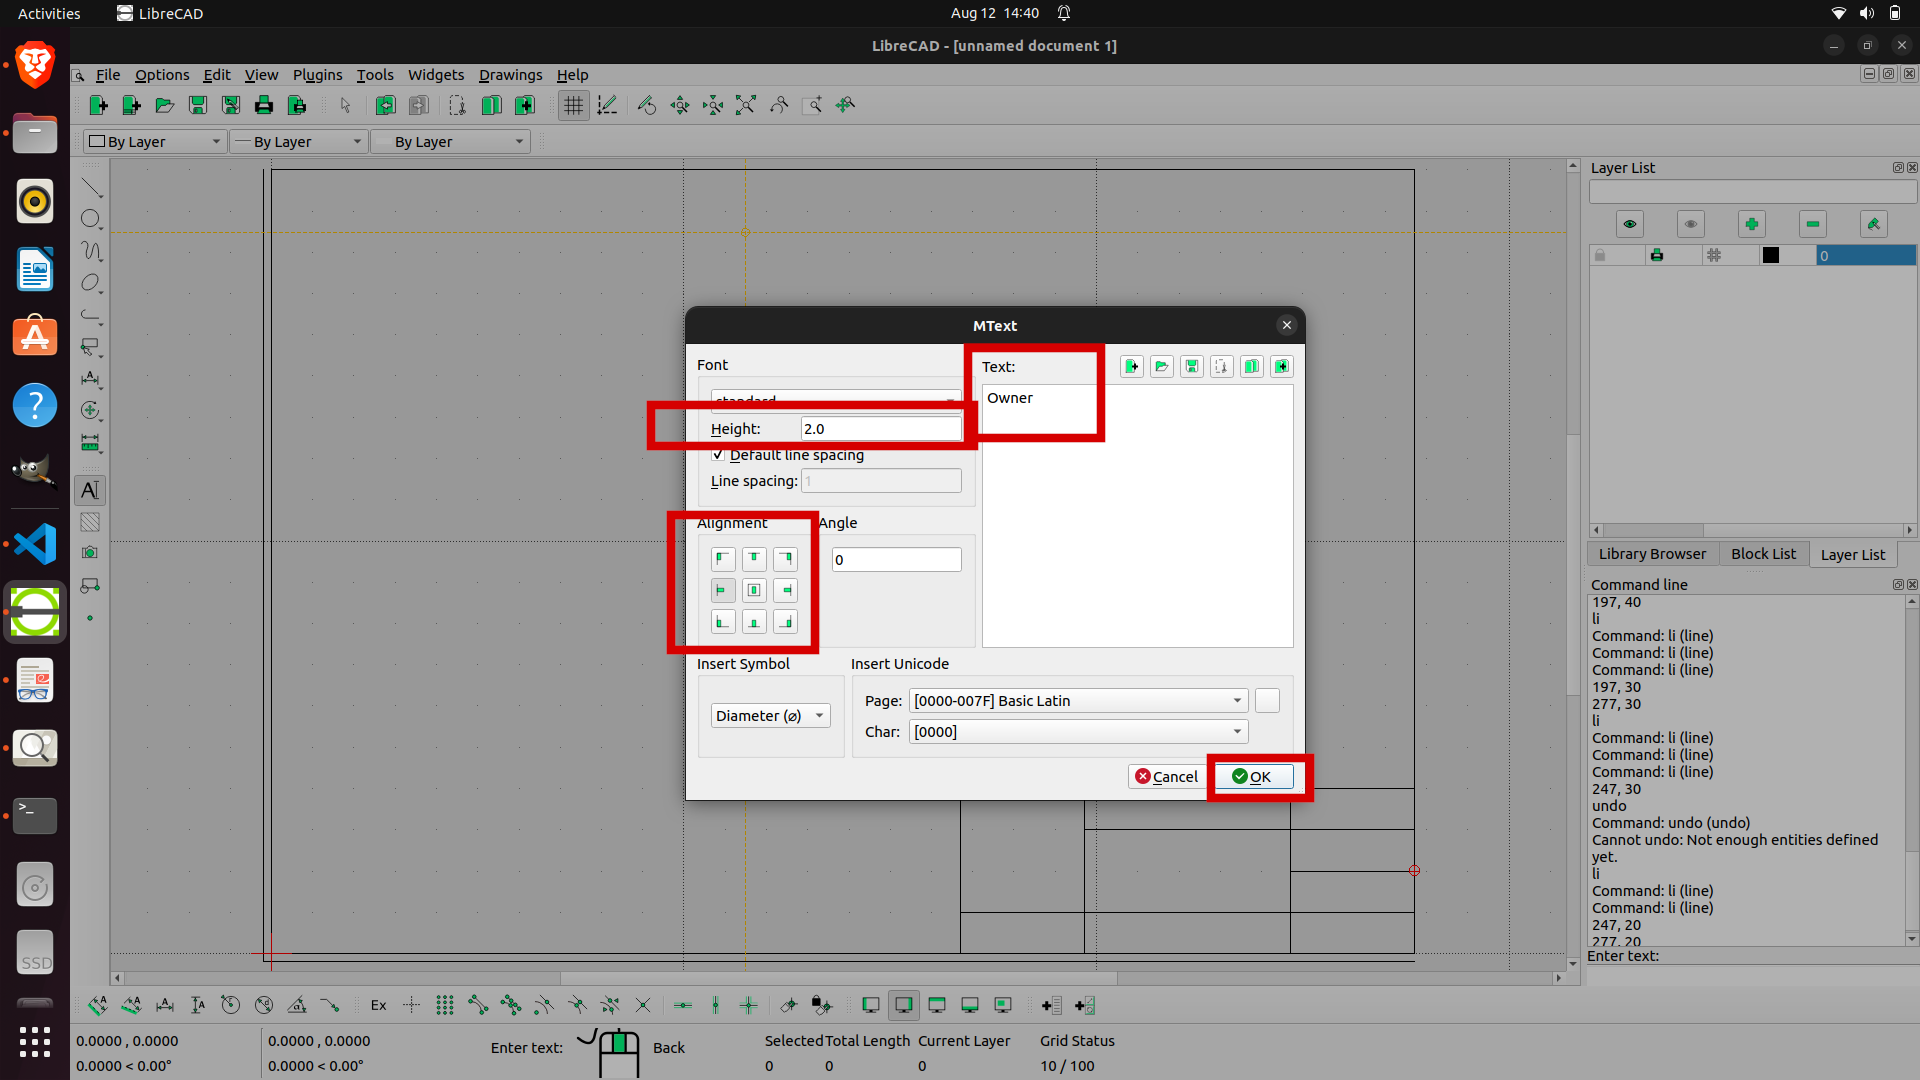Image resolution: width=1920 pixels, height=1080 pixels.
Task: Toggle print status of layer 0
Action: [x=1657, y=256]
